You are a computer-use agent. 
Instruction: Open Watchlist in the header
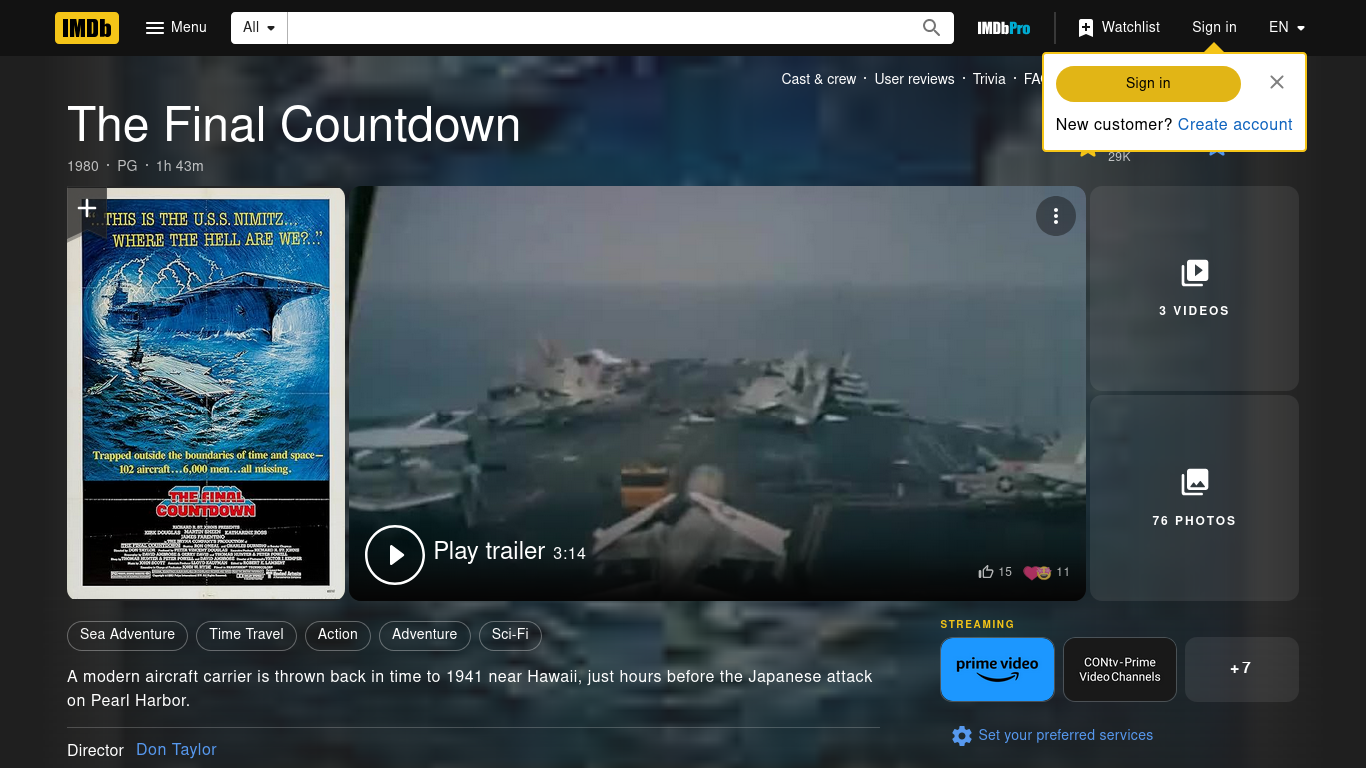(1119, 28)
